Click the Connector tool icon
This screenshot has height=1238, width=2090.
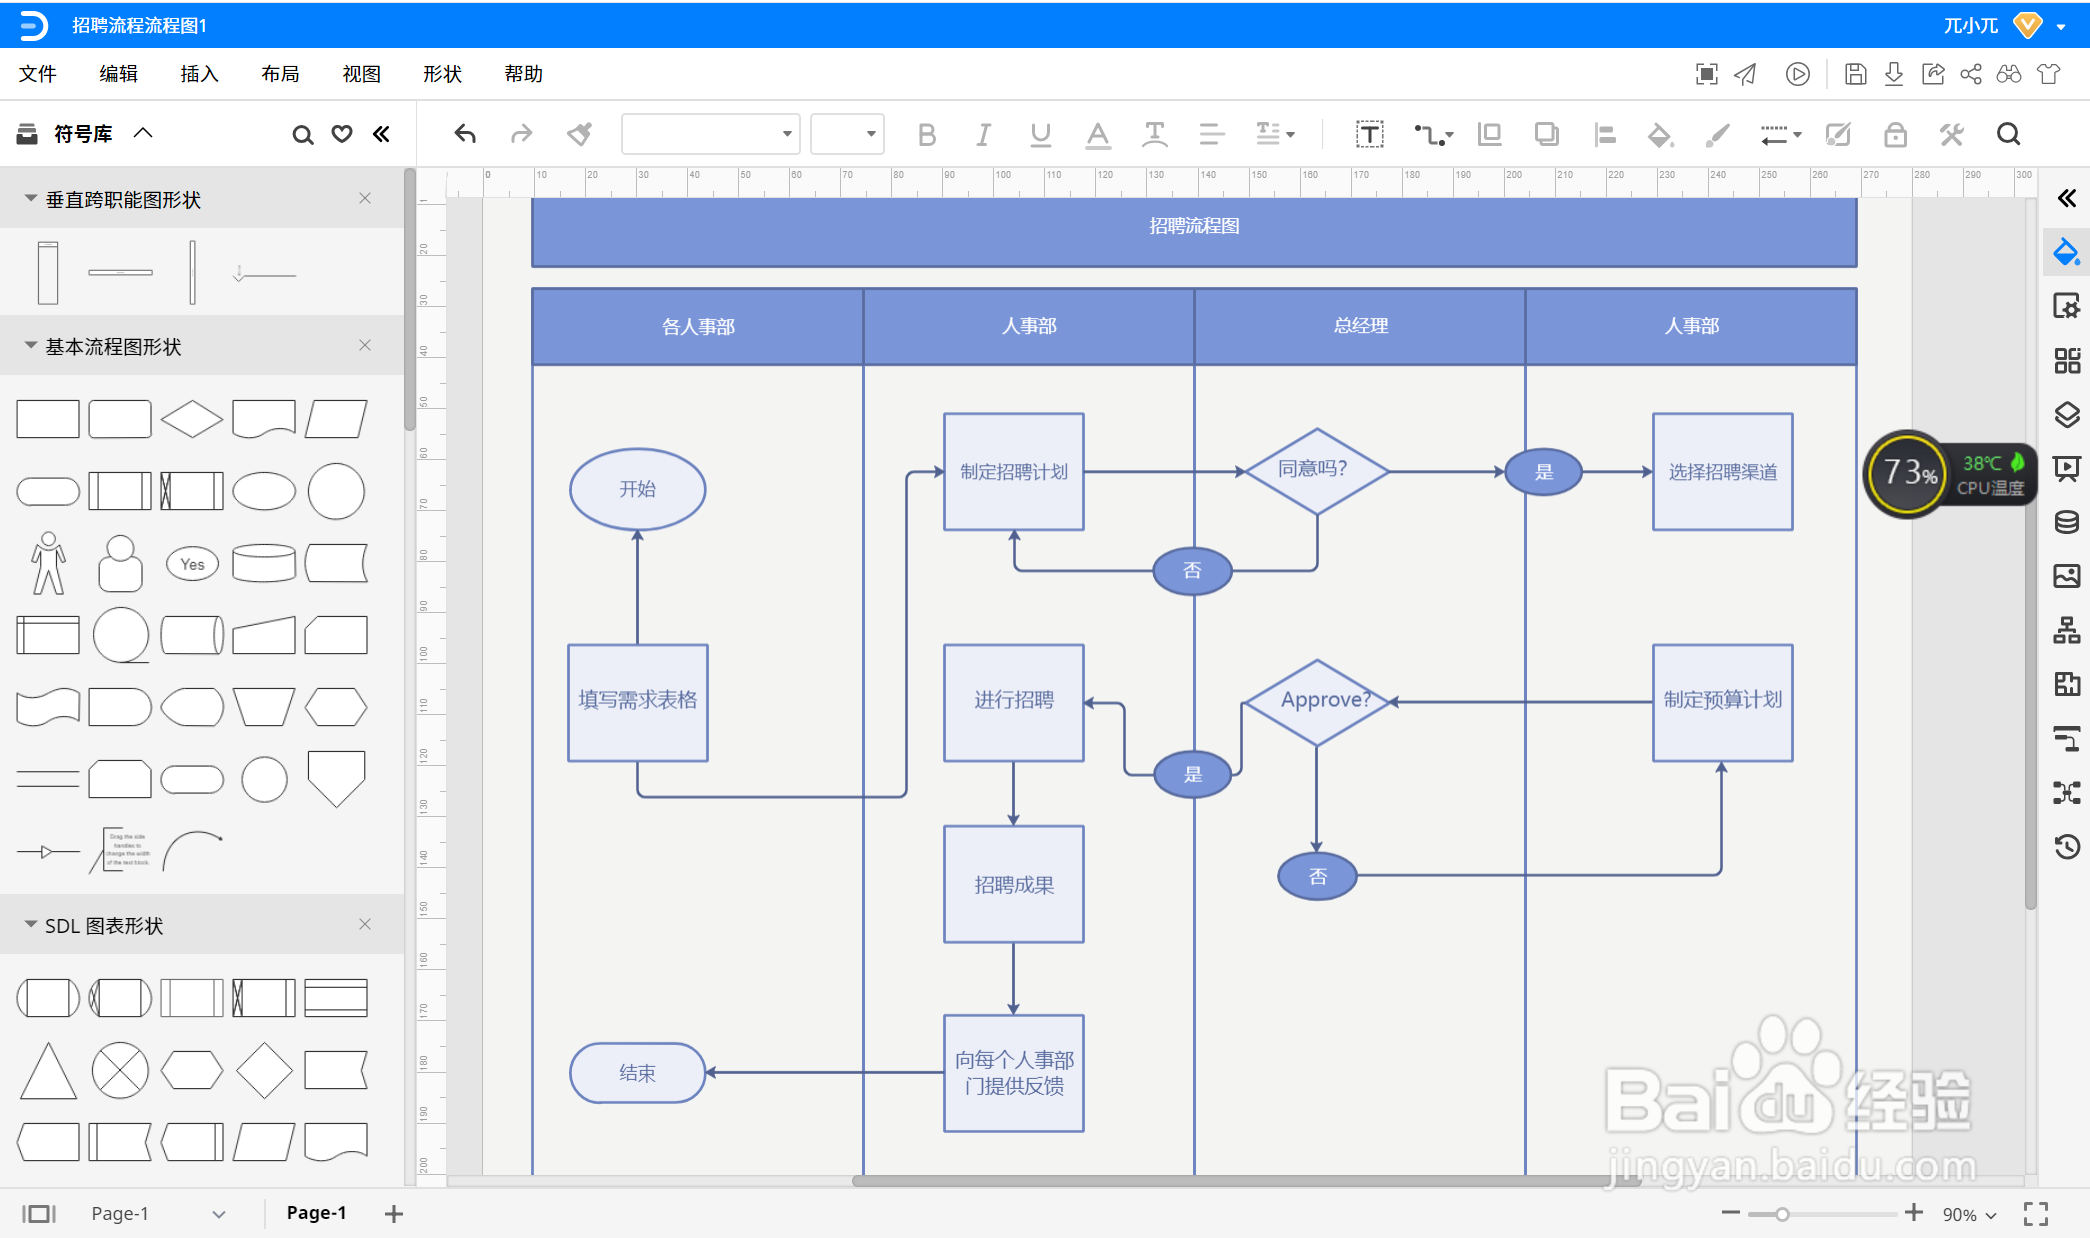click(x=1431, y=134)
